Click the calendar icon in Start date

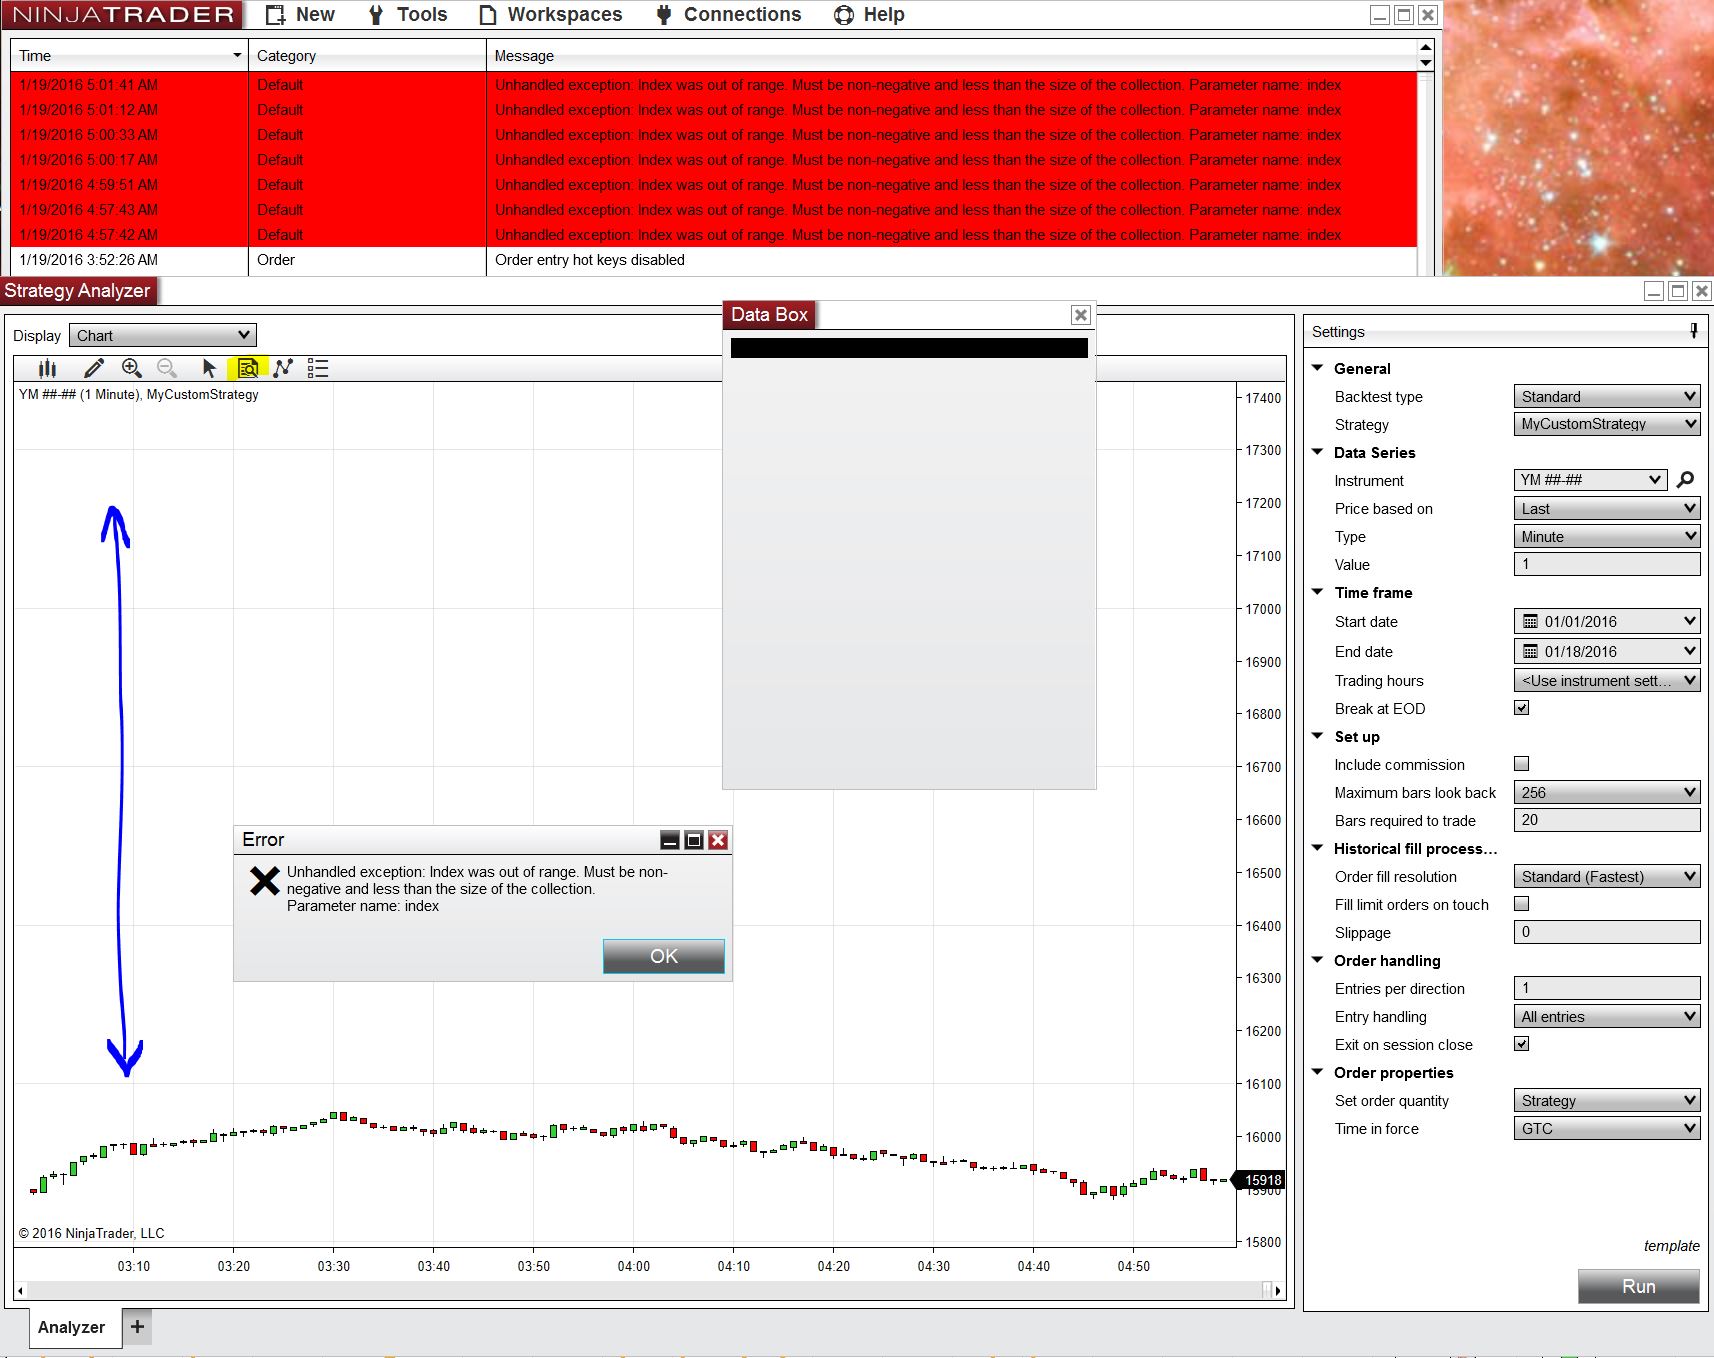(x=1530, y=621)
